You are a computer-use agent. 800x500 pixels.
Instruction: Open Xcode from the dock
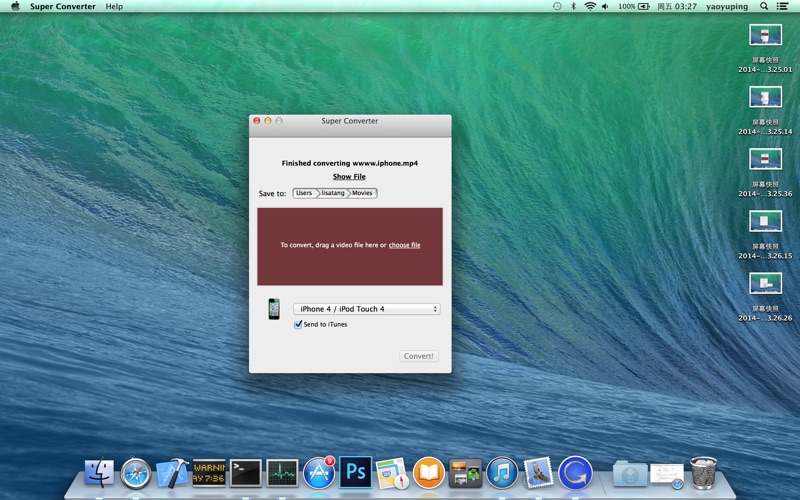pyautogui.click(x=172, y=472)
